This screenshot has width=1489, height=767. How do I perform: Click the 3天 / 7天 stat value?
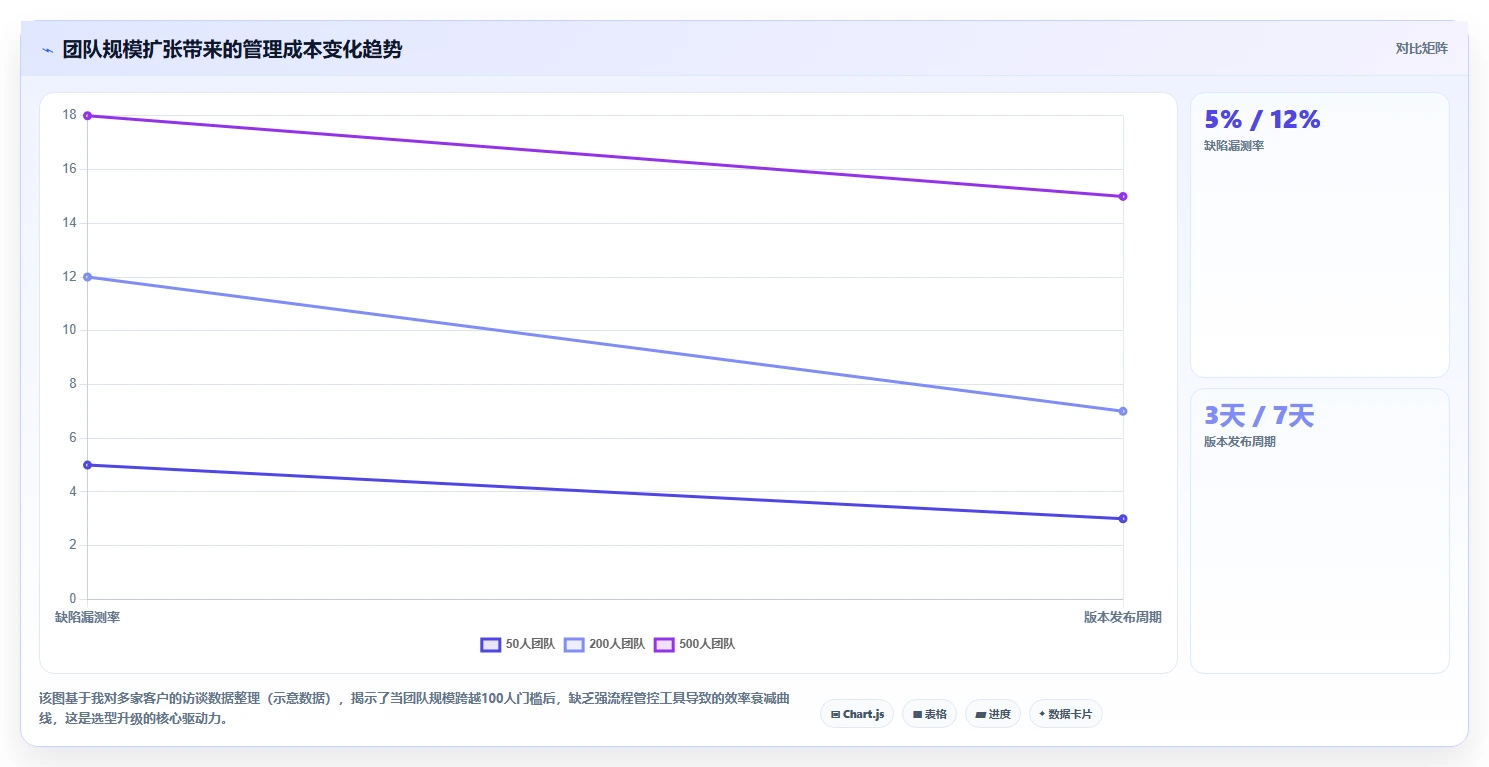1259,416
